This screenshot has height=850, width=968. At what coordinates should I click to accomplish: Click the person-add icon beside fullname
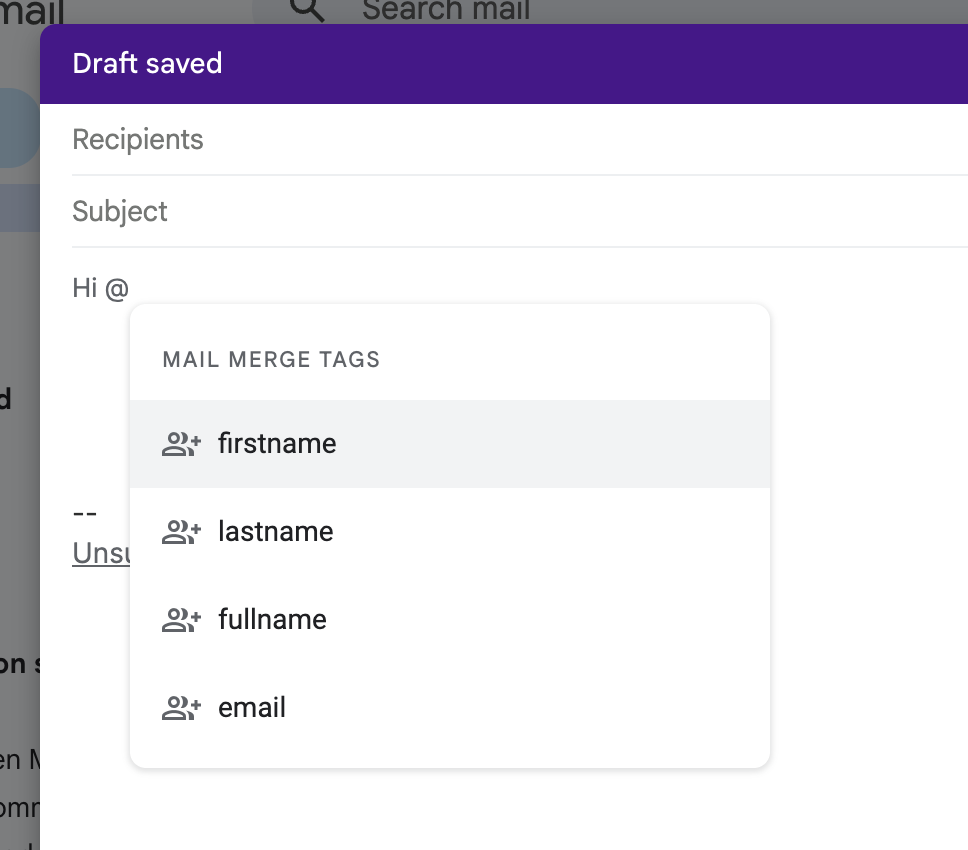tap(180, 619)
